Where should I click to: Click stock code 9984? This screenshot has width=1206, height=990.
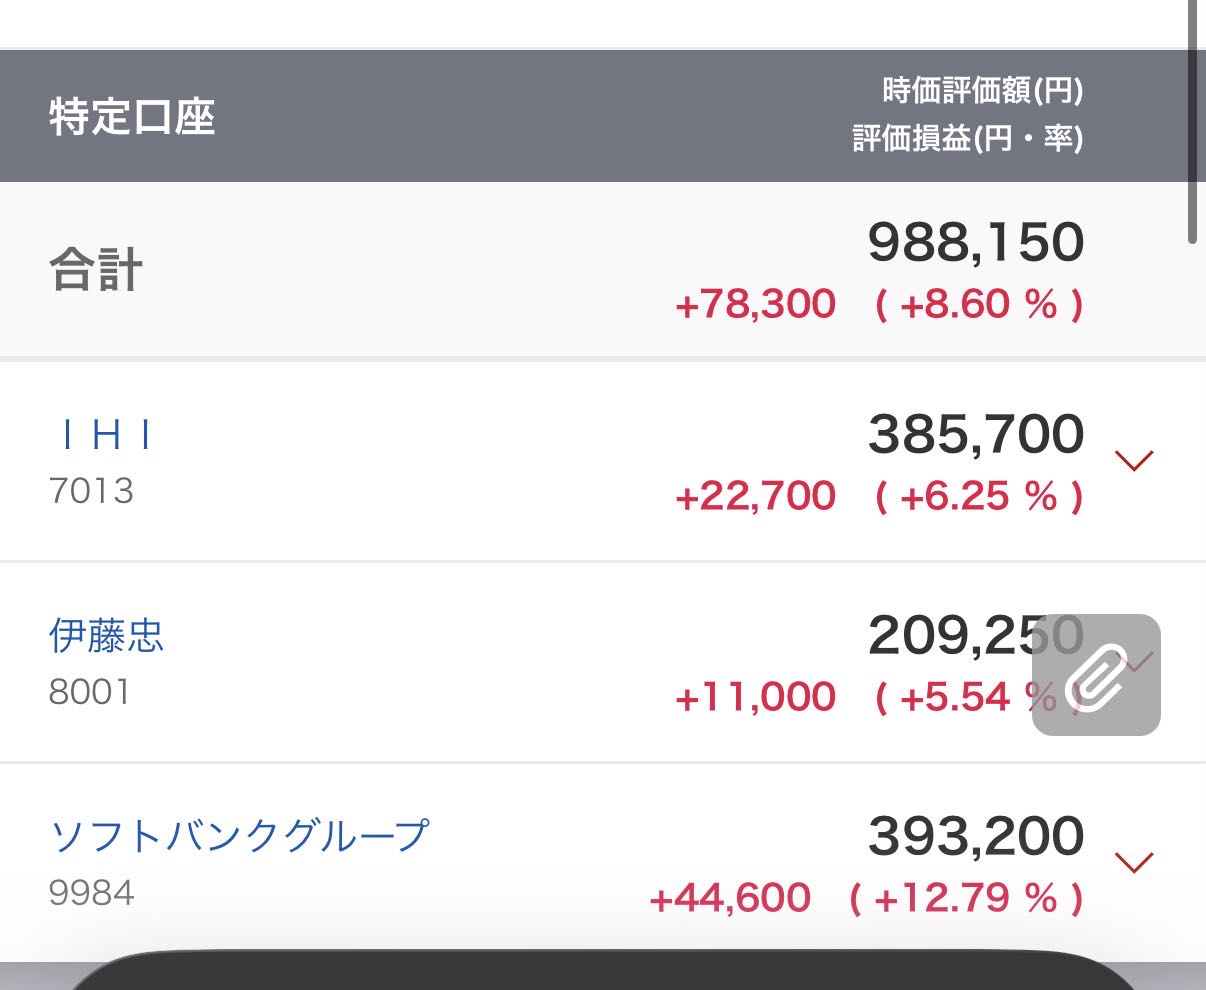pos(91,892)
